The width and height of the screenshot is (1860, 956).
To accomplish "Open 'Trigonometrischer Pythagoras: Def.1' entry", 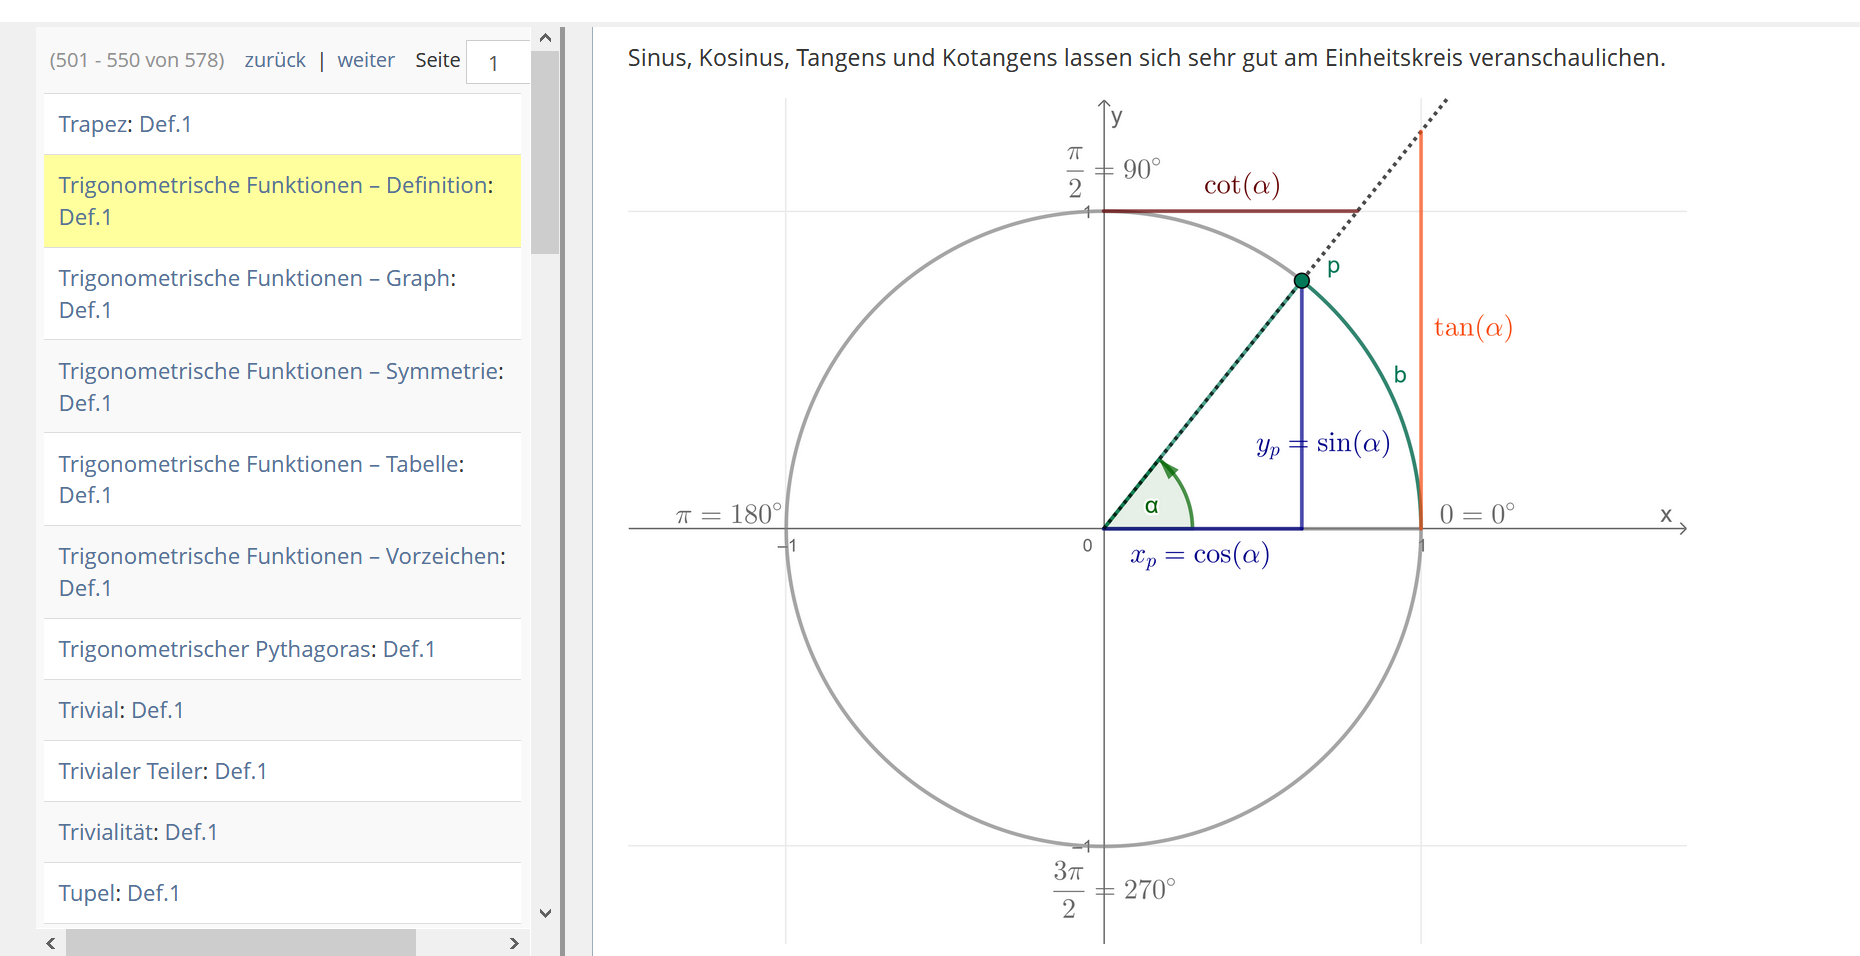I will point(247,649).
